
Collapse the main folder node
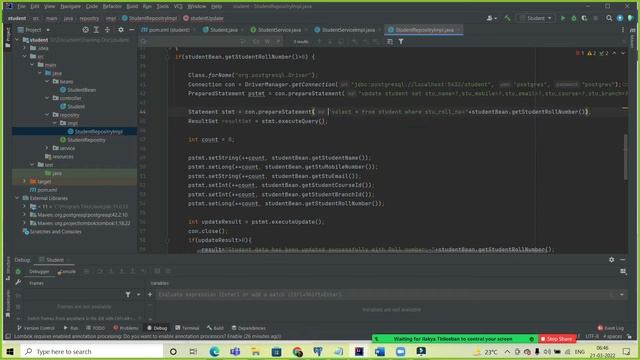coord(32,65)
